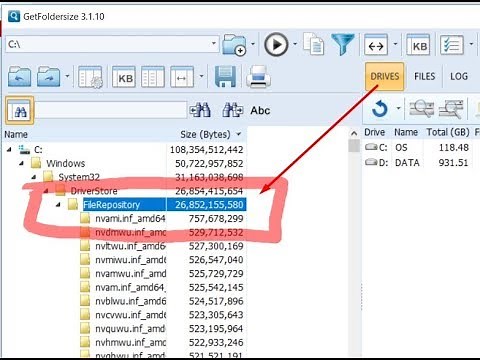Click the find previous binoculars icon
This screenshot has height=360, width=480.
click(x=200, y=110)
